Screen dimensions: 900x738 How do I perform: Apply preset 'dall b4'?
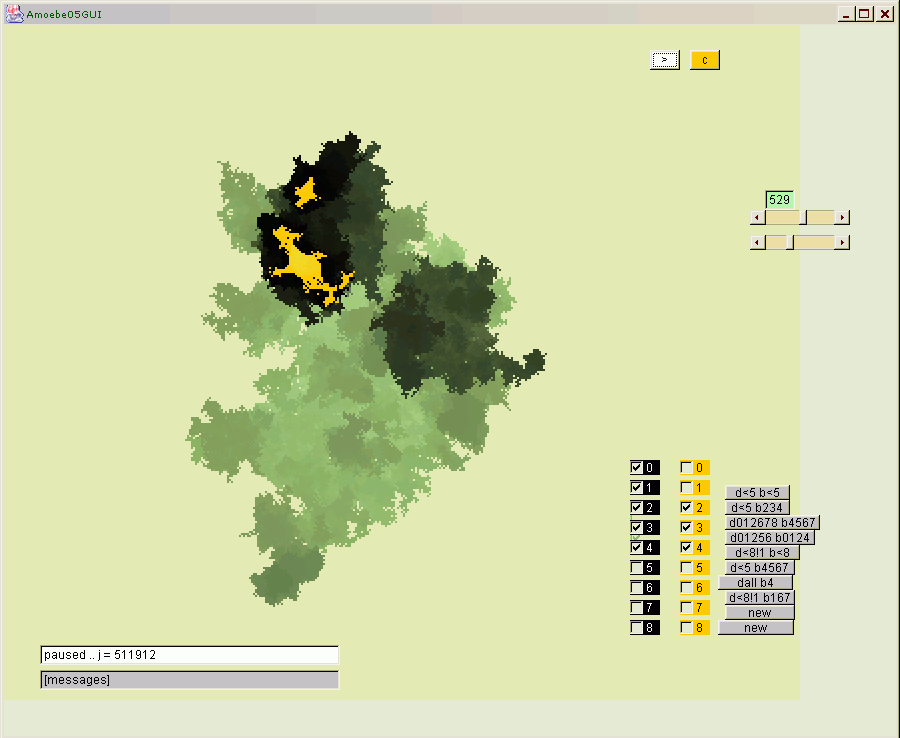click(x=755, y=582)
